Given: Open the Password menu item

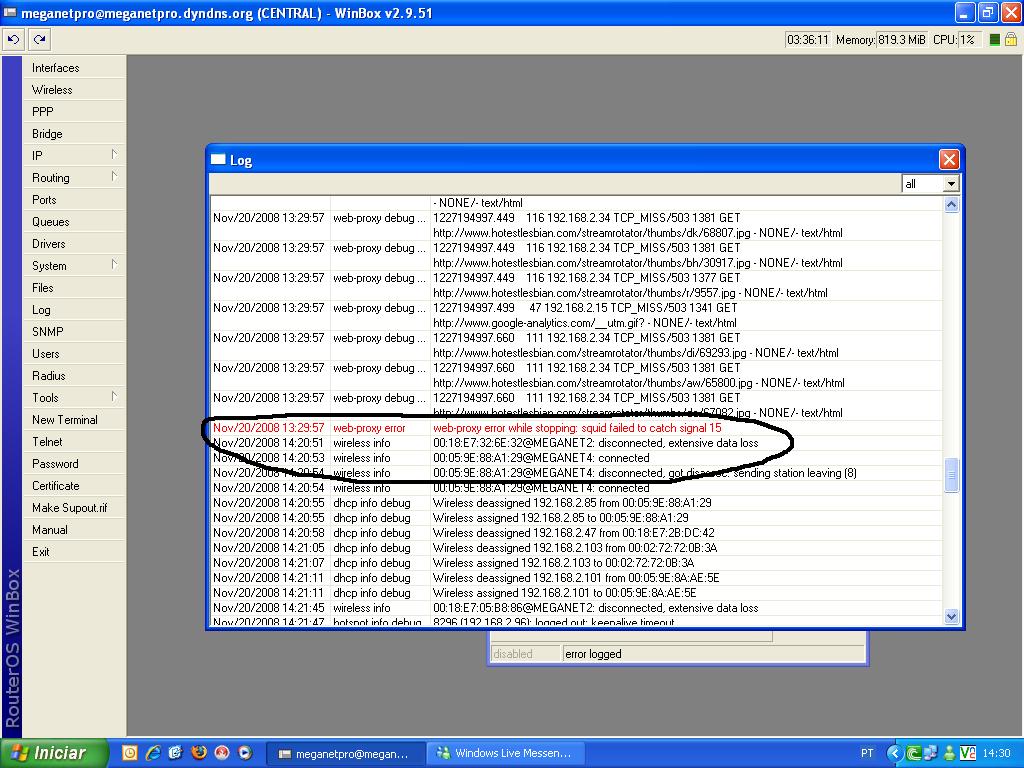Looking at the screenshot, I should pyautogui.click(x=74, y=464).
